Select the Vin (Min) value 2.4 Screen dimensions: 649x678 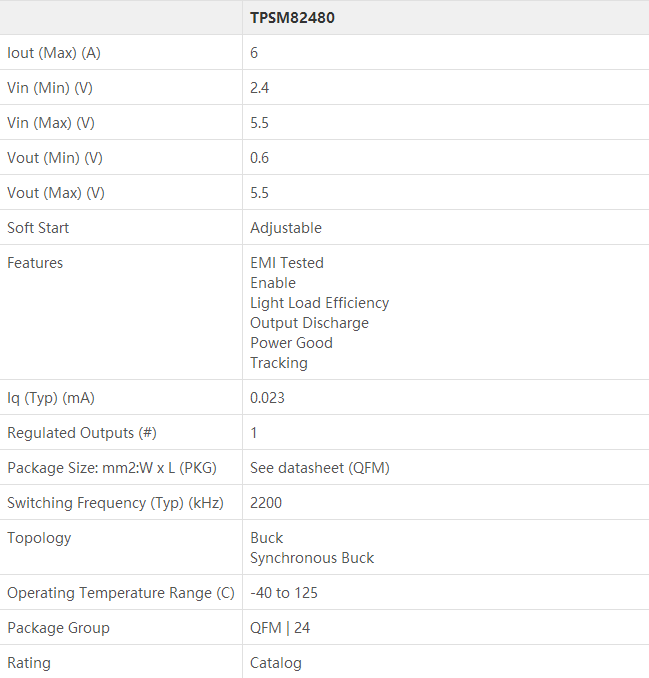260,88
